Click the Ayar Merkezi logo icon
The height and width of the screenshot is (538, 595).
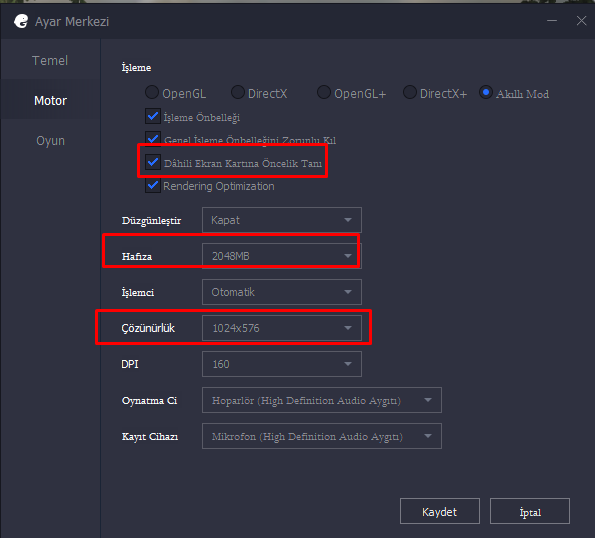coord(21,22)
